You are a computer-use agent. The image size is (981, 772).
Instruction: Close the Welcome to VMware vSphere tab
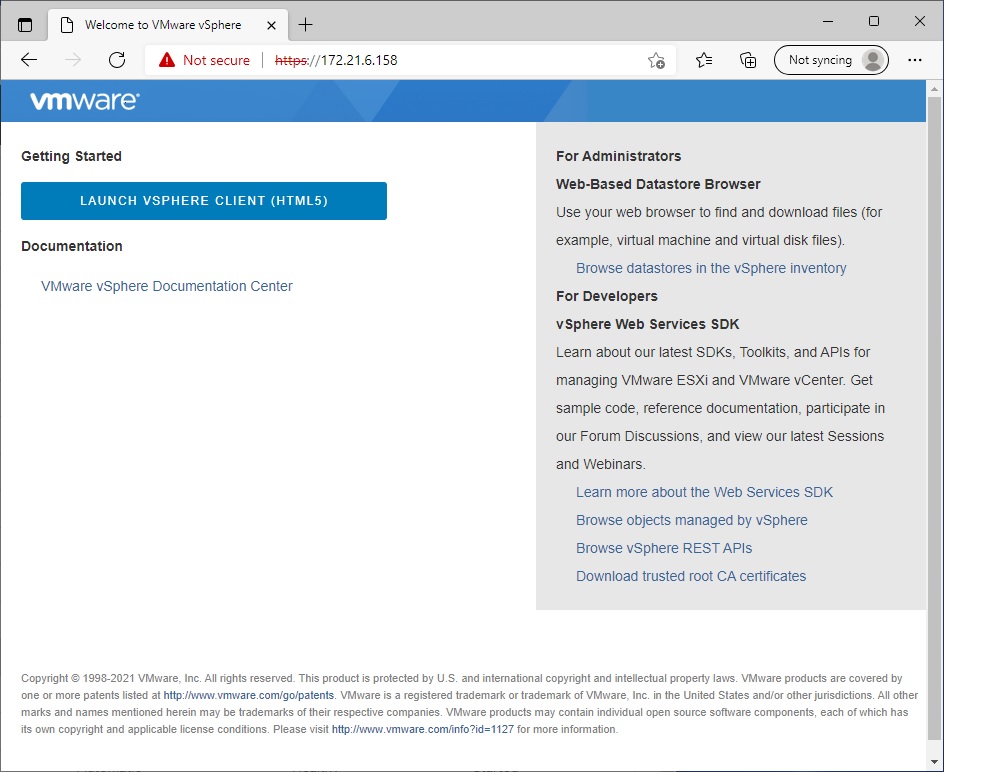[x=272, y=25]
